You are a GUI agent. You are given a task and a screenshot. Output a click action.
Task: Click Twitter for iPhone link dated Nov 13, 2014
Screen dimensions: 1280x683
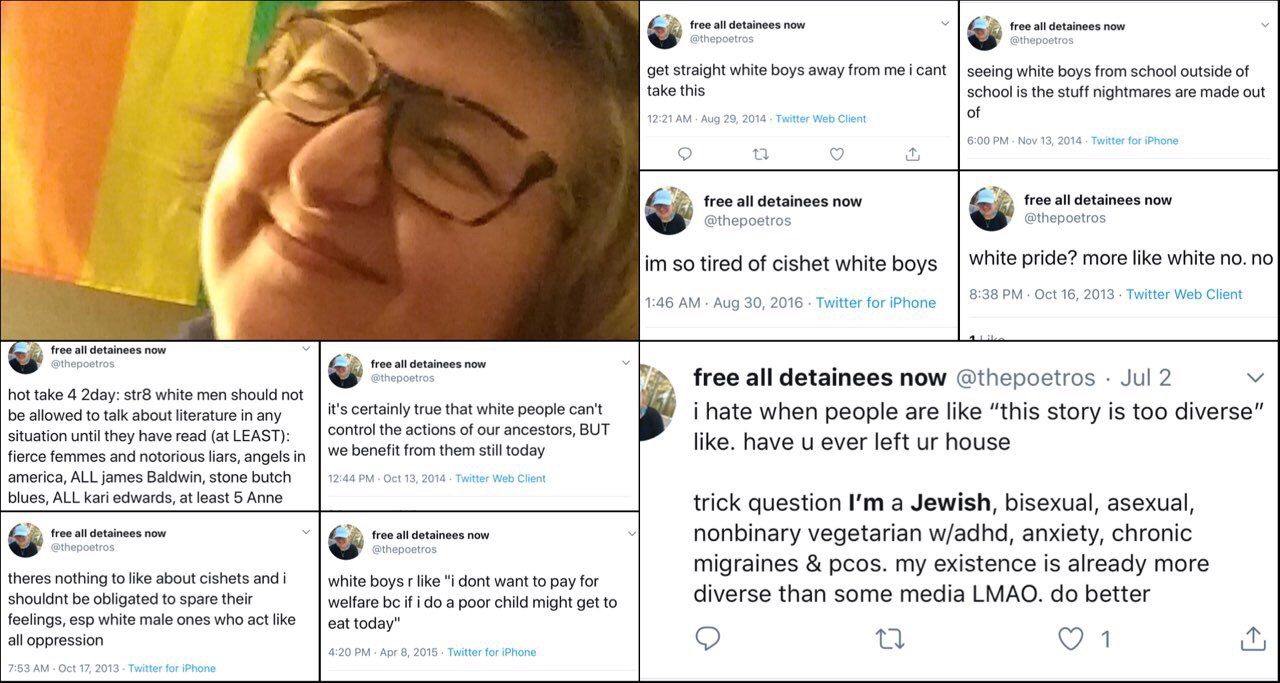click(1134, 140)
